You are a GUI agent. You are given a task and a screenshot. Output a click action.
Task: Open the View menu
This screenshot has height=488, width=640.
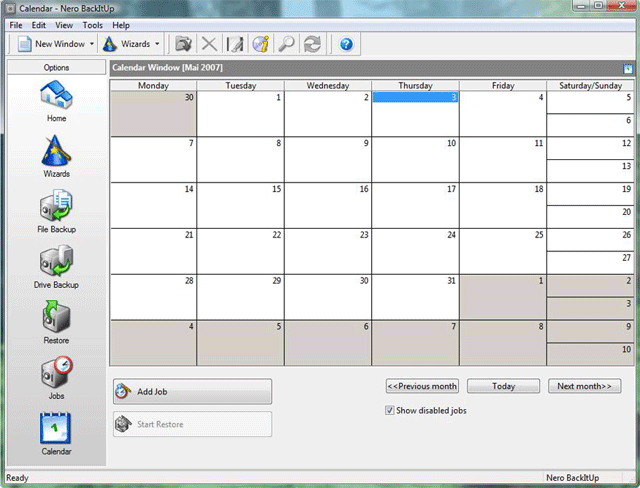click(64, 25)
